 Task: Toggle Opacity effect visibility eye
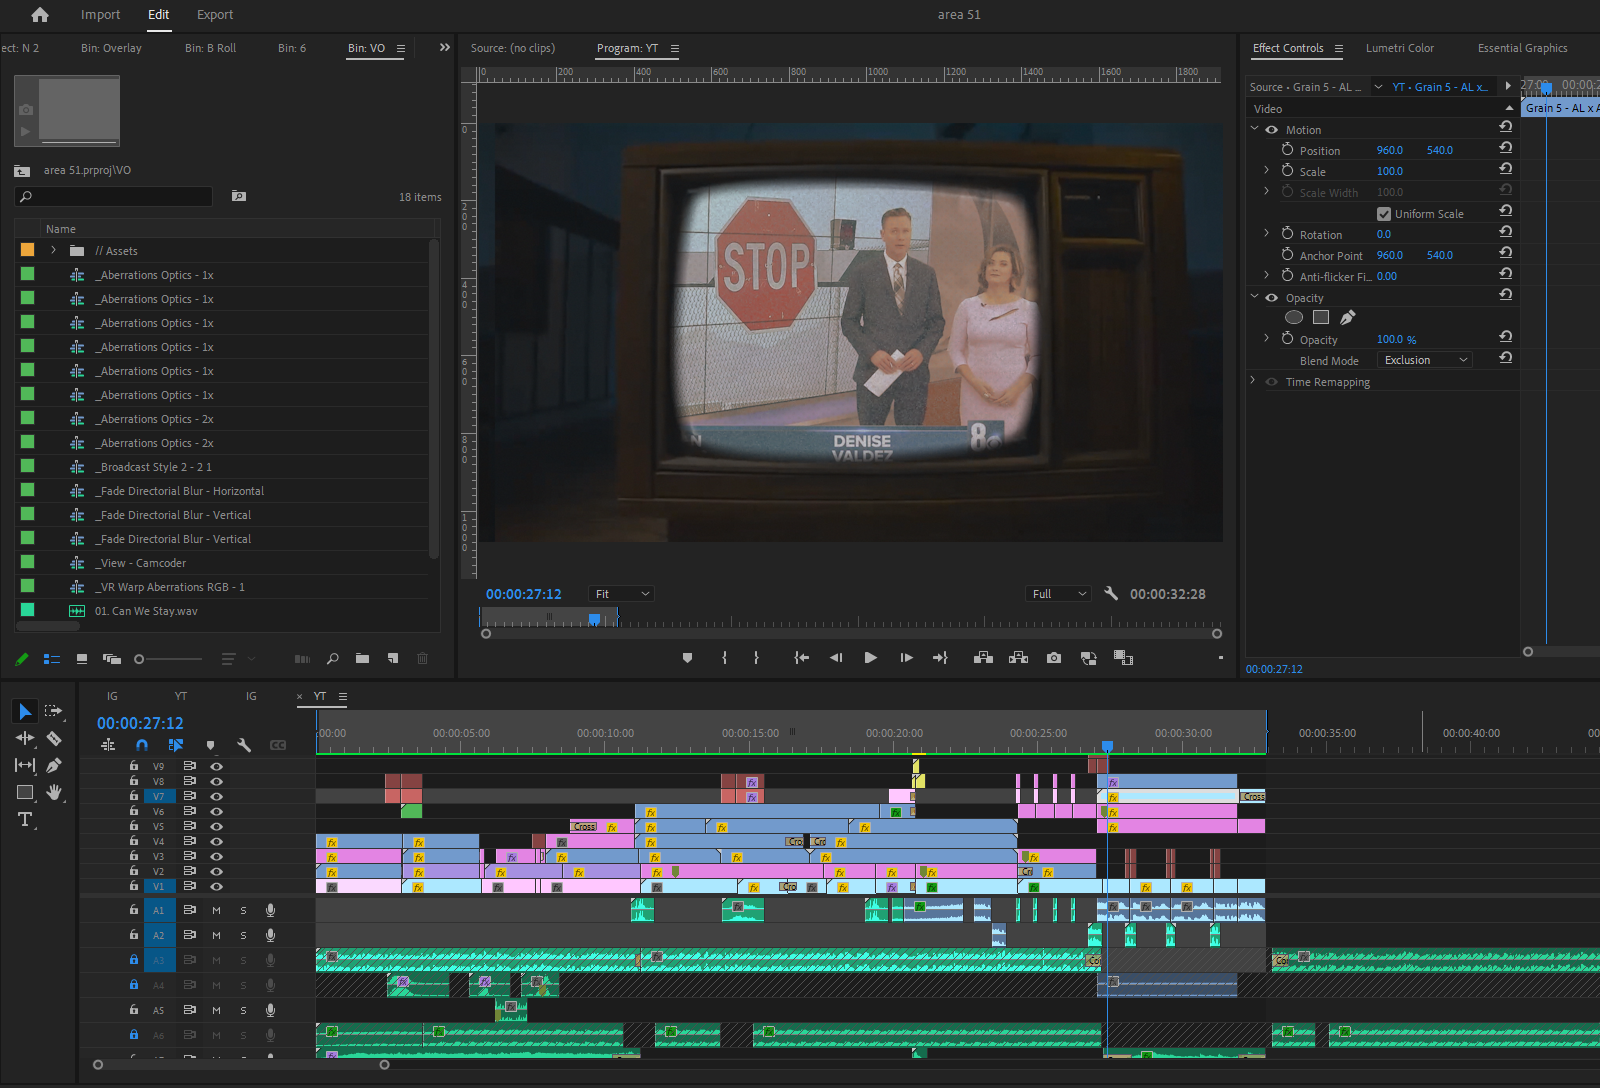pyautogui.click(x=1272, y=298)
